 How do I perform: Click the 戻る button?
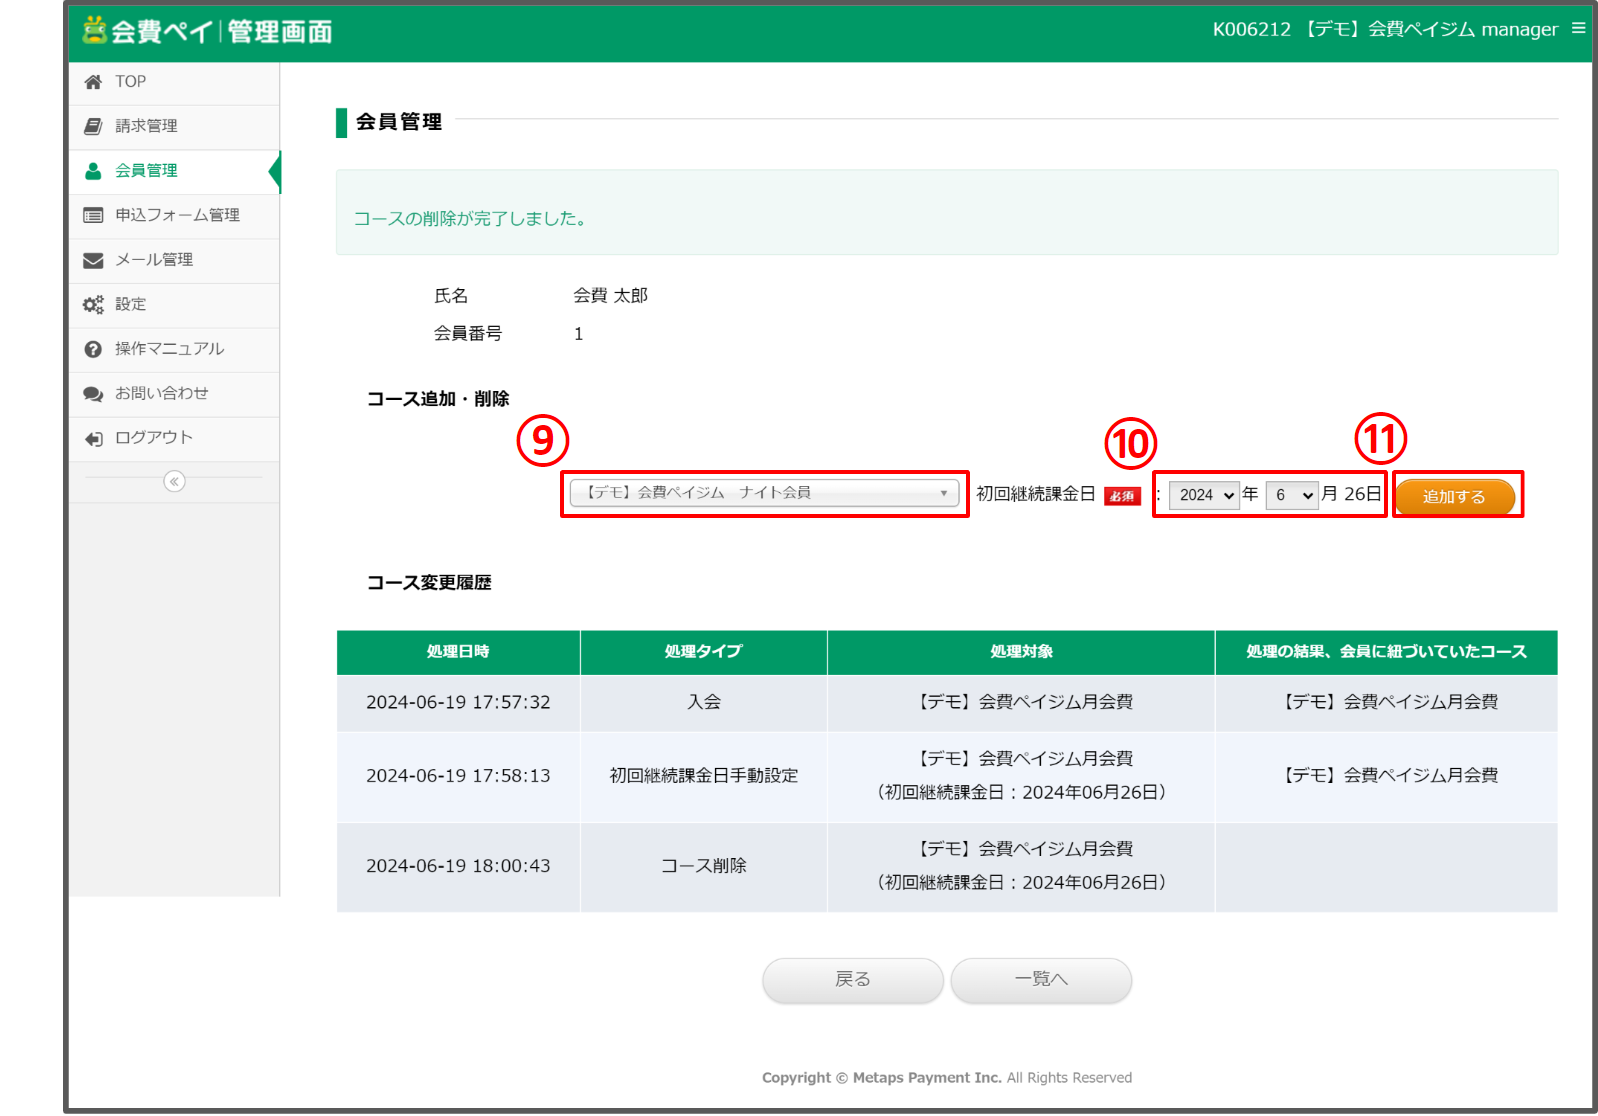pyautogui.click(x=852, y=980)
